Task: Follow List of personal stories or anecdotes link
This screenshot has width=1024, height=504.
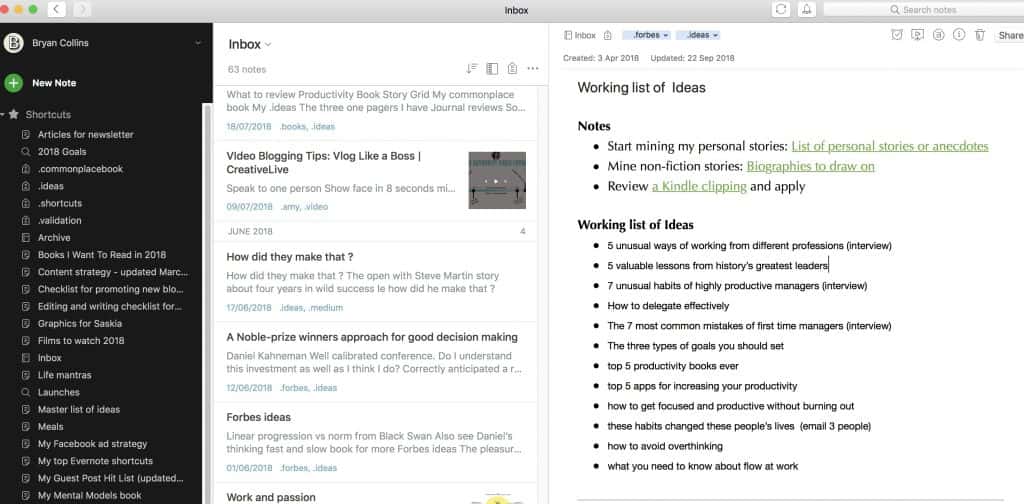Action: click(889, 146)
